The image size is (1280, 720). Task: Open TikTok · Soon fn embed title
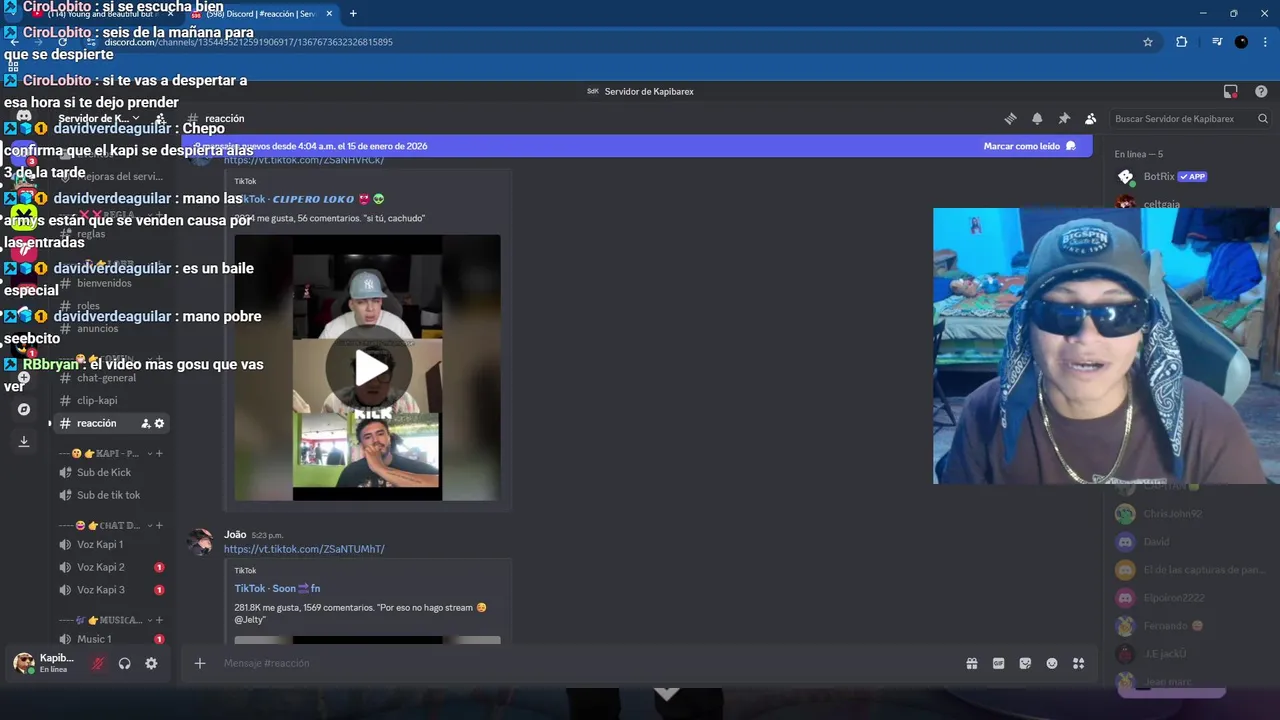pyautogui.click(x=277, y=588)
